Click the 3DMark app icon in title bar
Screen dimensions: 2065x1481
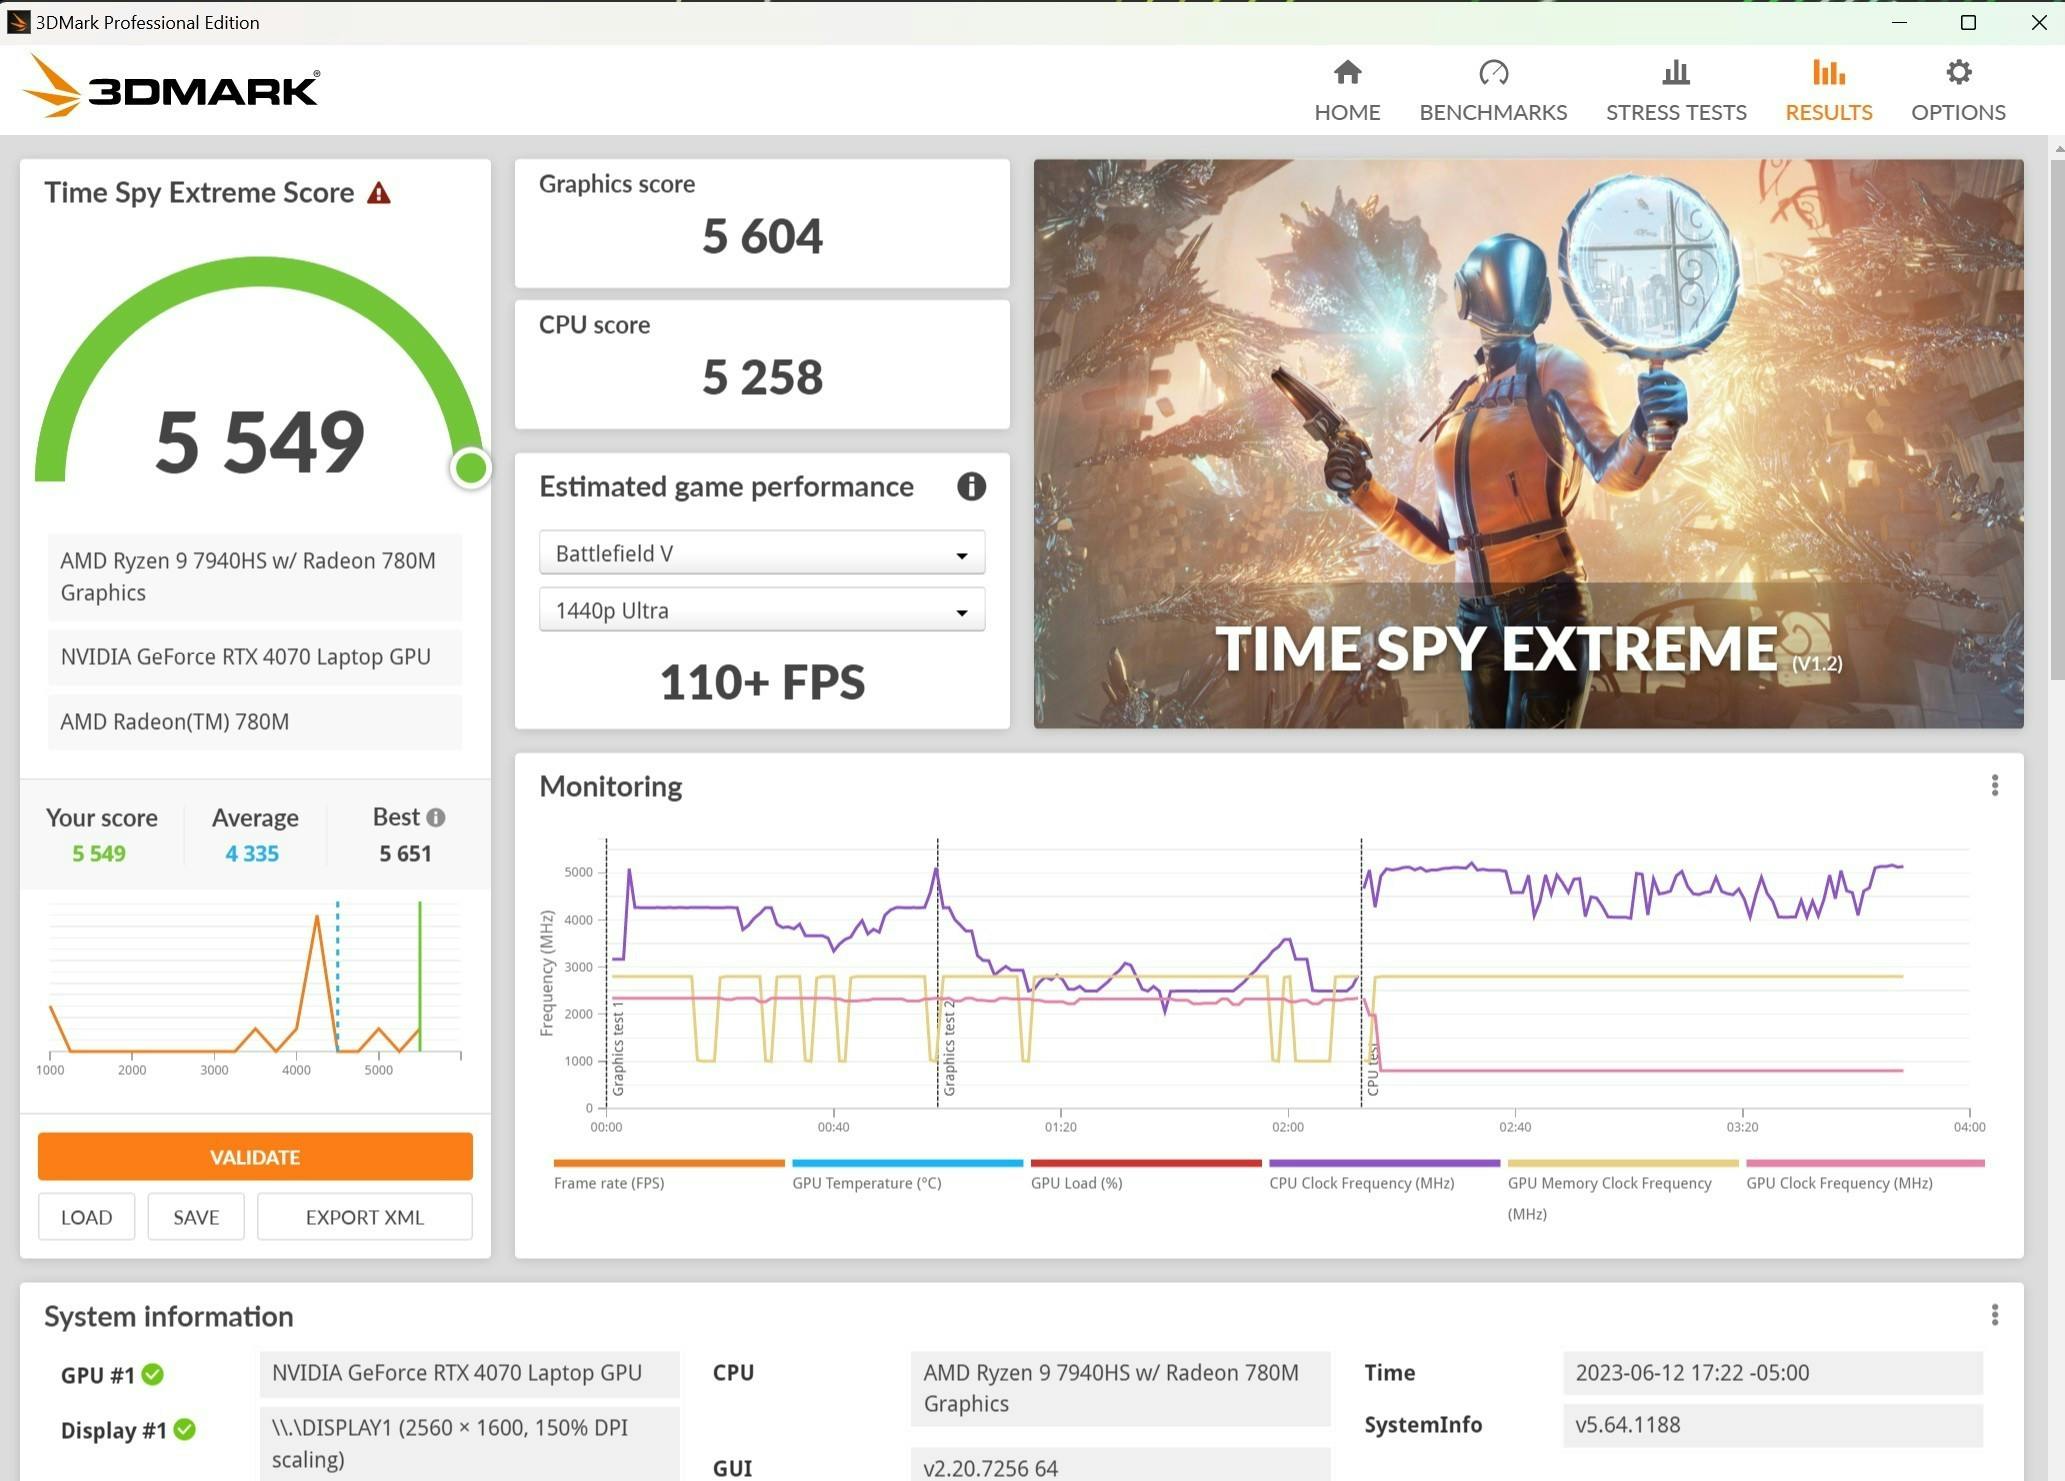point(18,22)
